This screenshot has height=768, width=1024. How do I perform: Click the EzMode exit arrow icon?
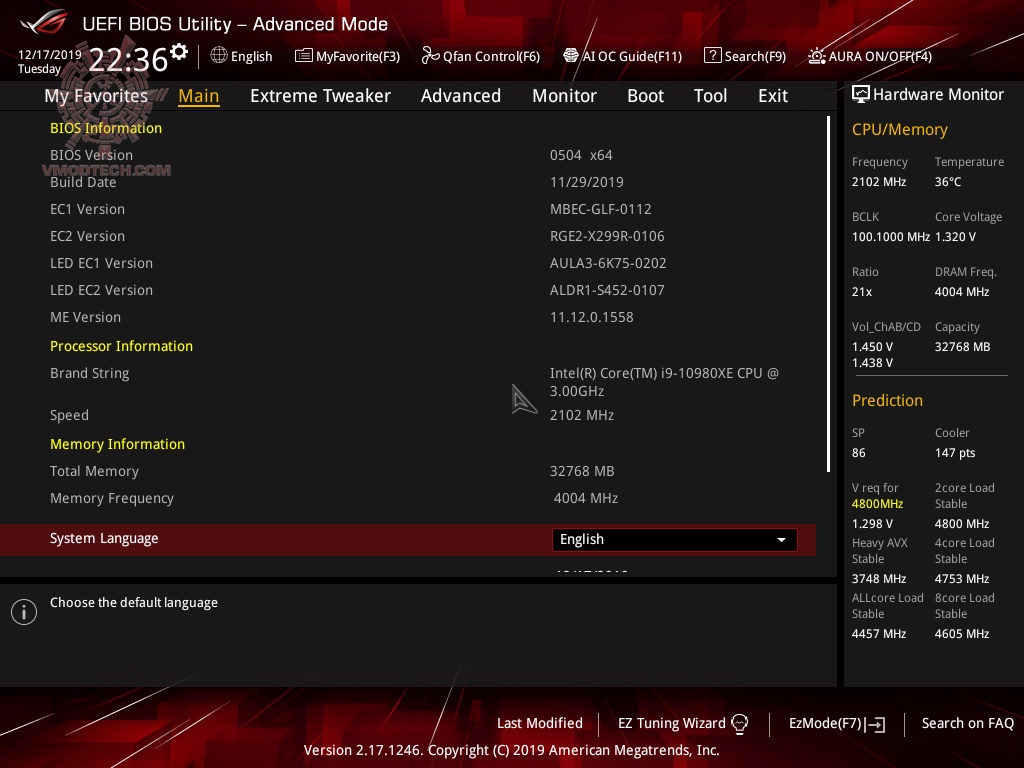click(875, 724)
